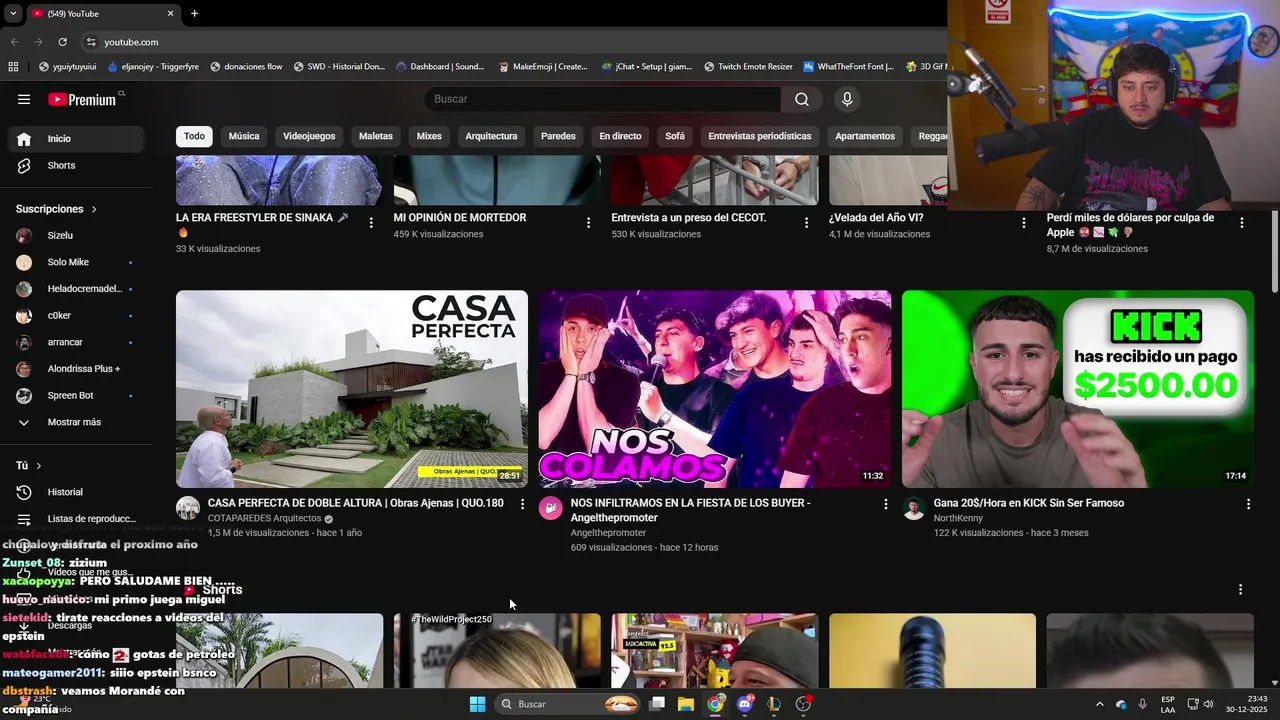Open Listas de reproducción in the sidebar
Screen dimensions: 1280x720
[x=76, y=519]
